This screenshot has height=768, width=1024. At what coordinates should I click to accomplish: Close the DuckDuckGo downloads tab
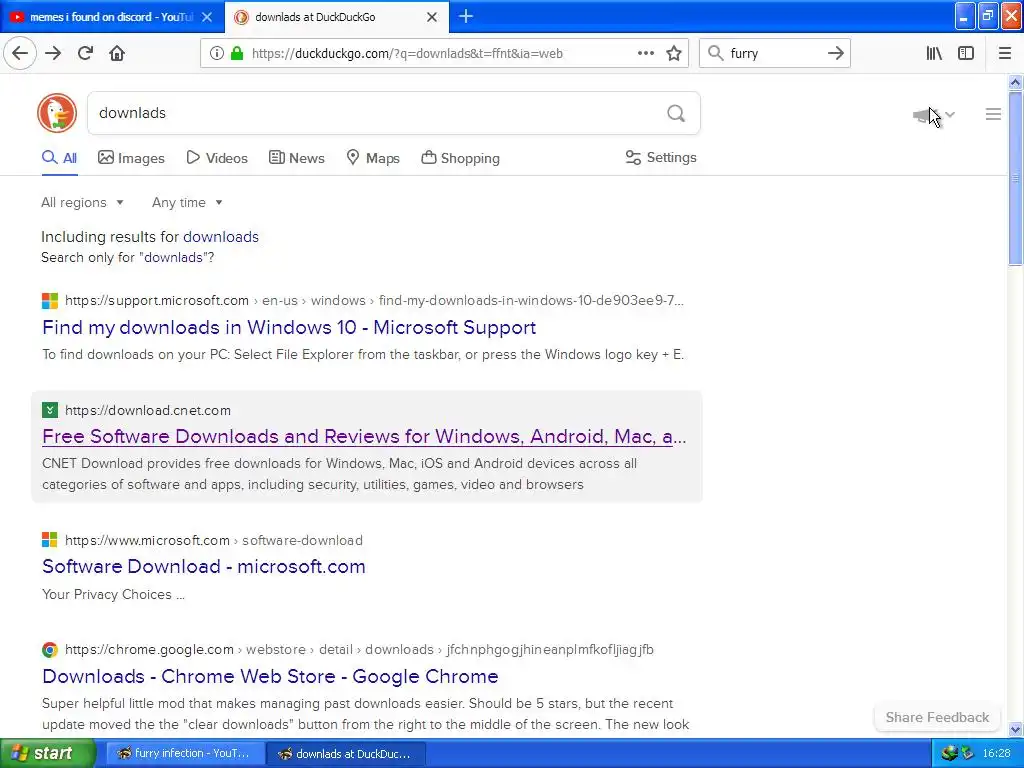coord(432,17)
